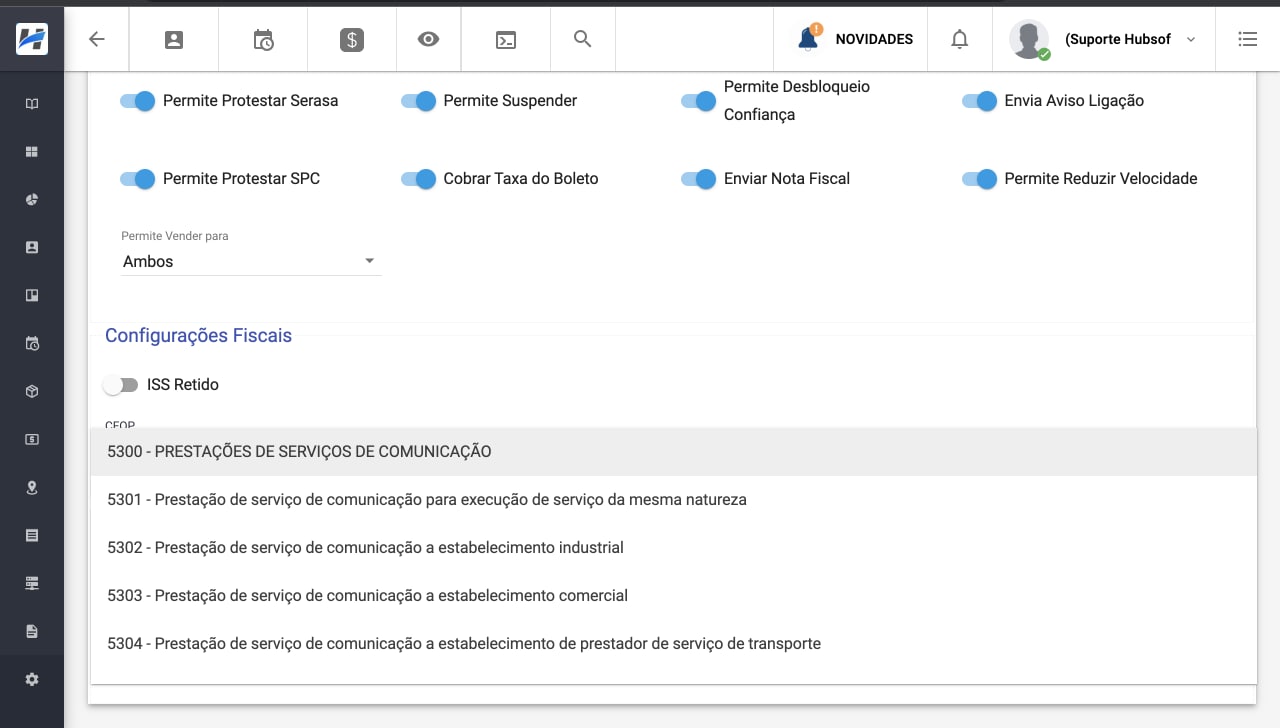The image size is (1280, 728).
Task: Toggle Permite Protestar Serasa switch
Action: pyautogui.click(x=137, y=101)
